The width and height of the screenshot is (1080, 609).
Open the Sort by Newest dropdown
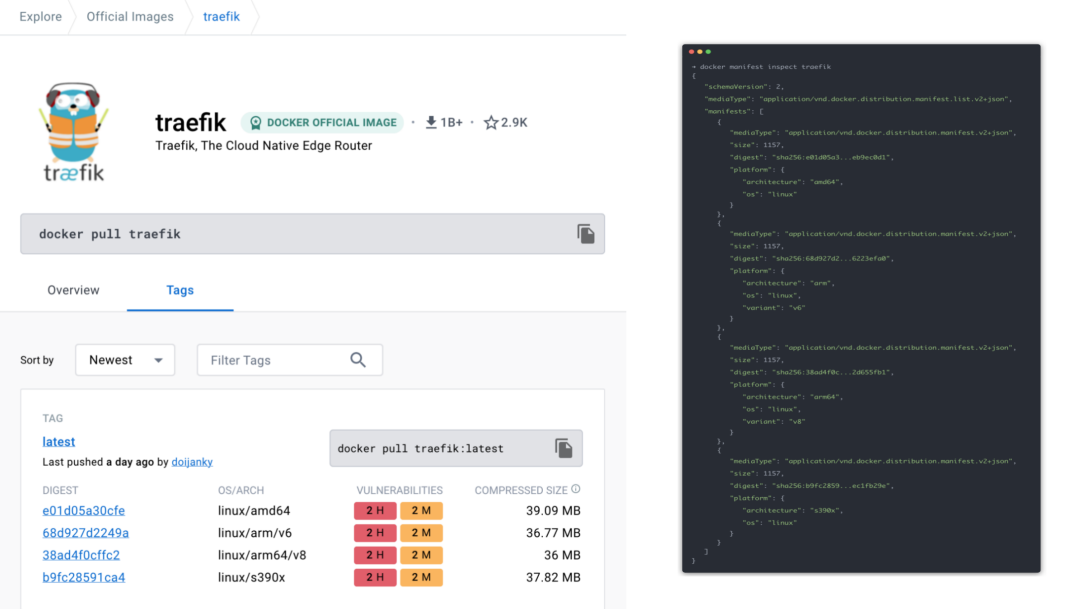click(125, 360)
